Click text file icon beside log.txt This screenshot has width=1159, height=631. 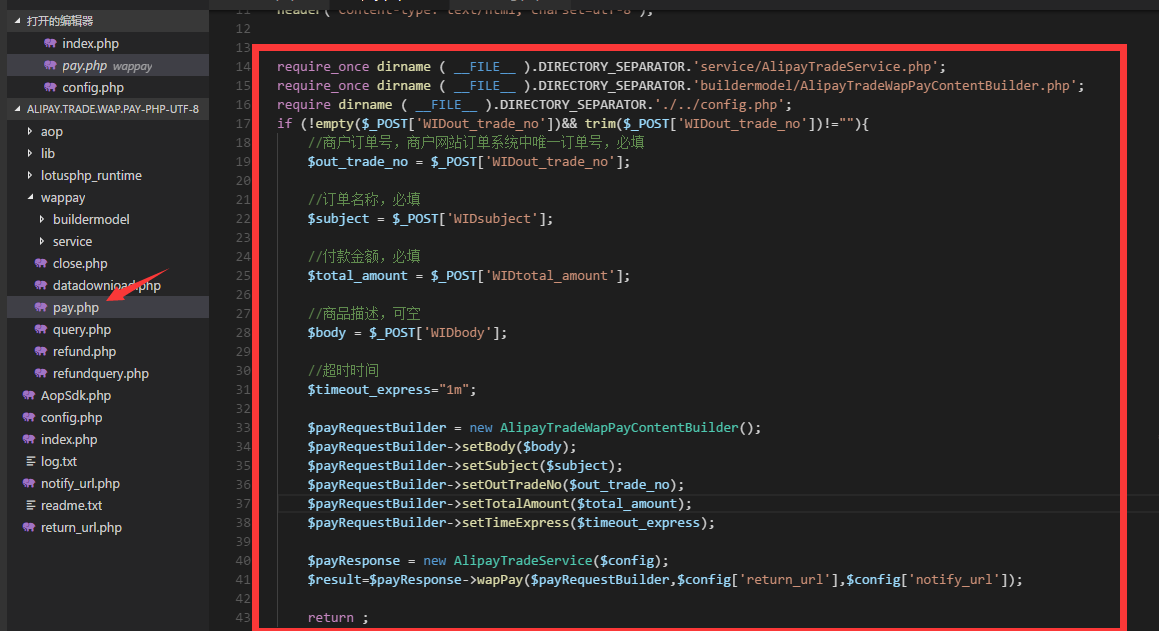[30, 461]
